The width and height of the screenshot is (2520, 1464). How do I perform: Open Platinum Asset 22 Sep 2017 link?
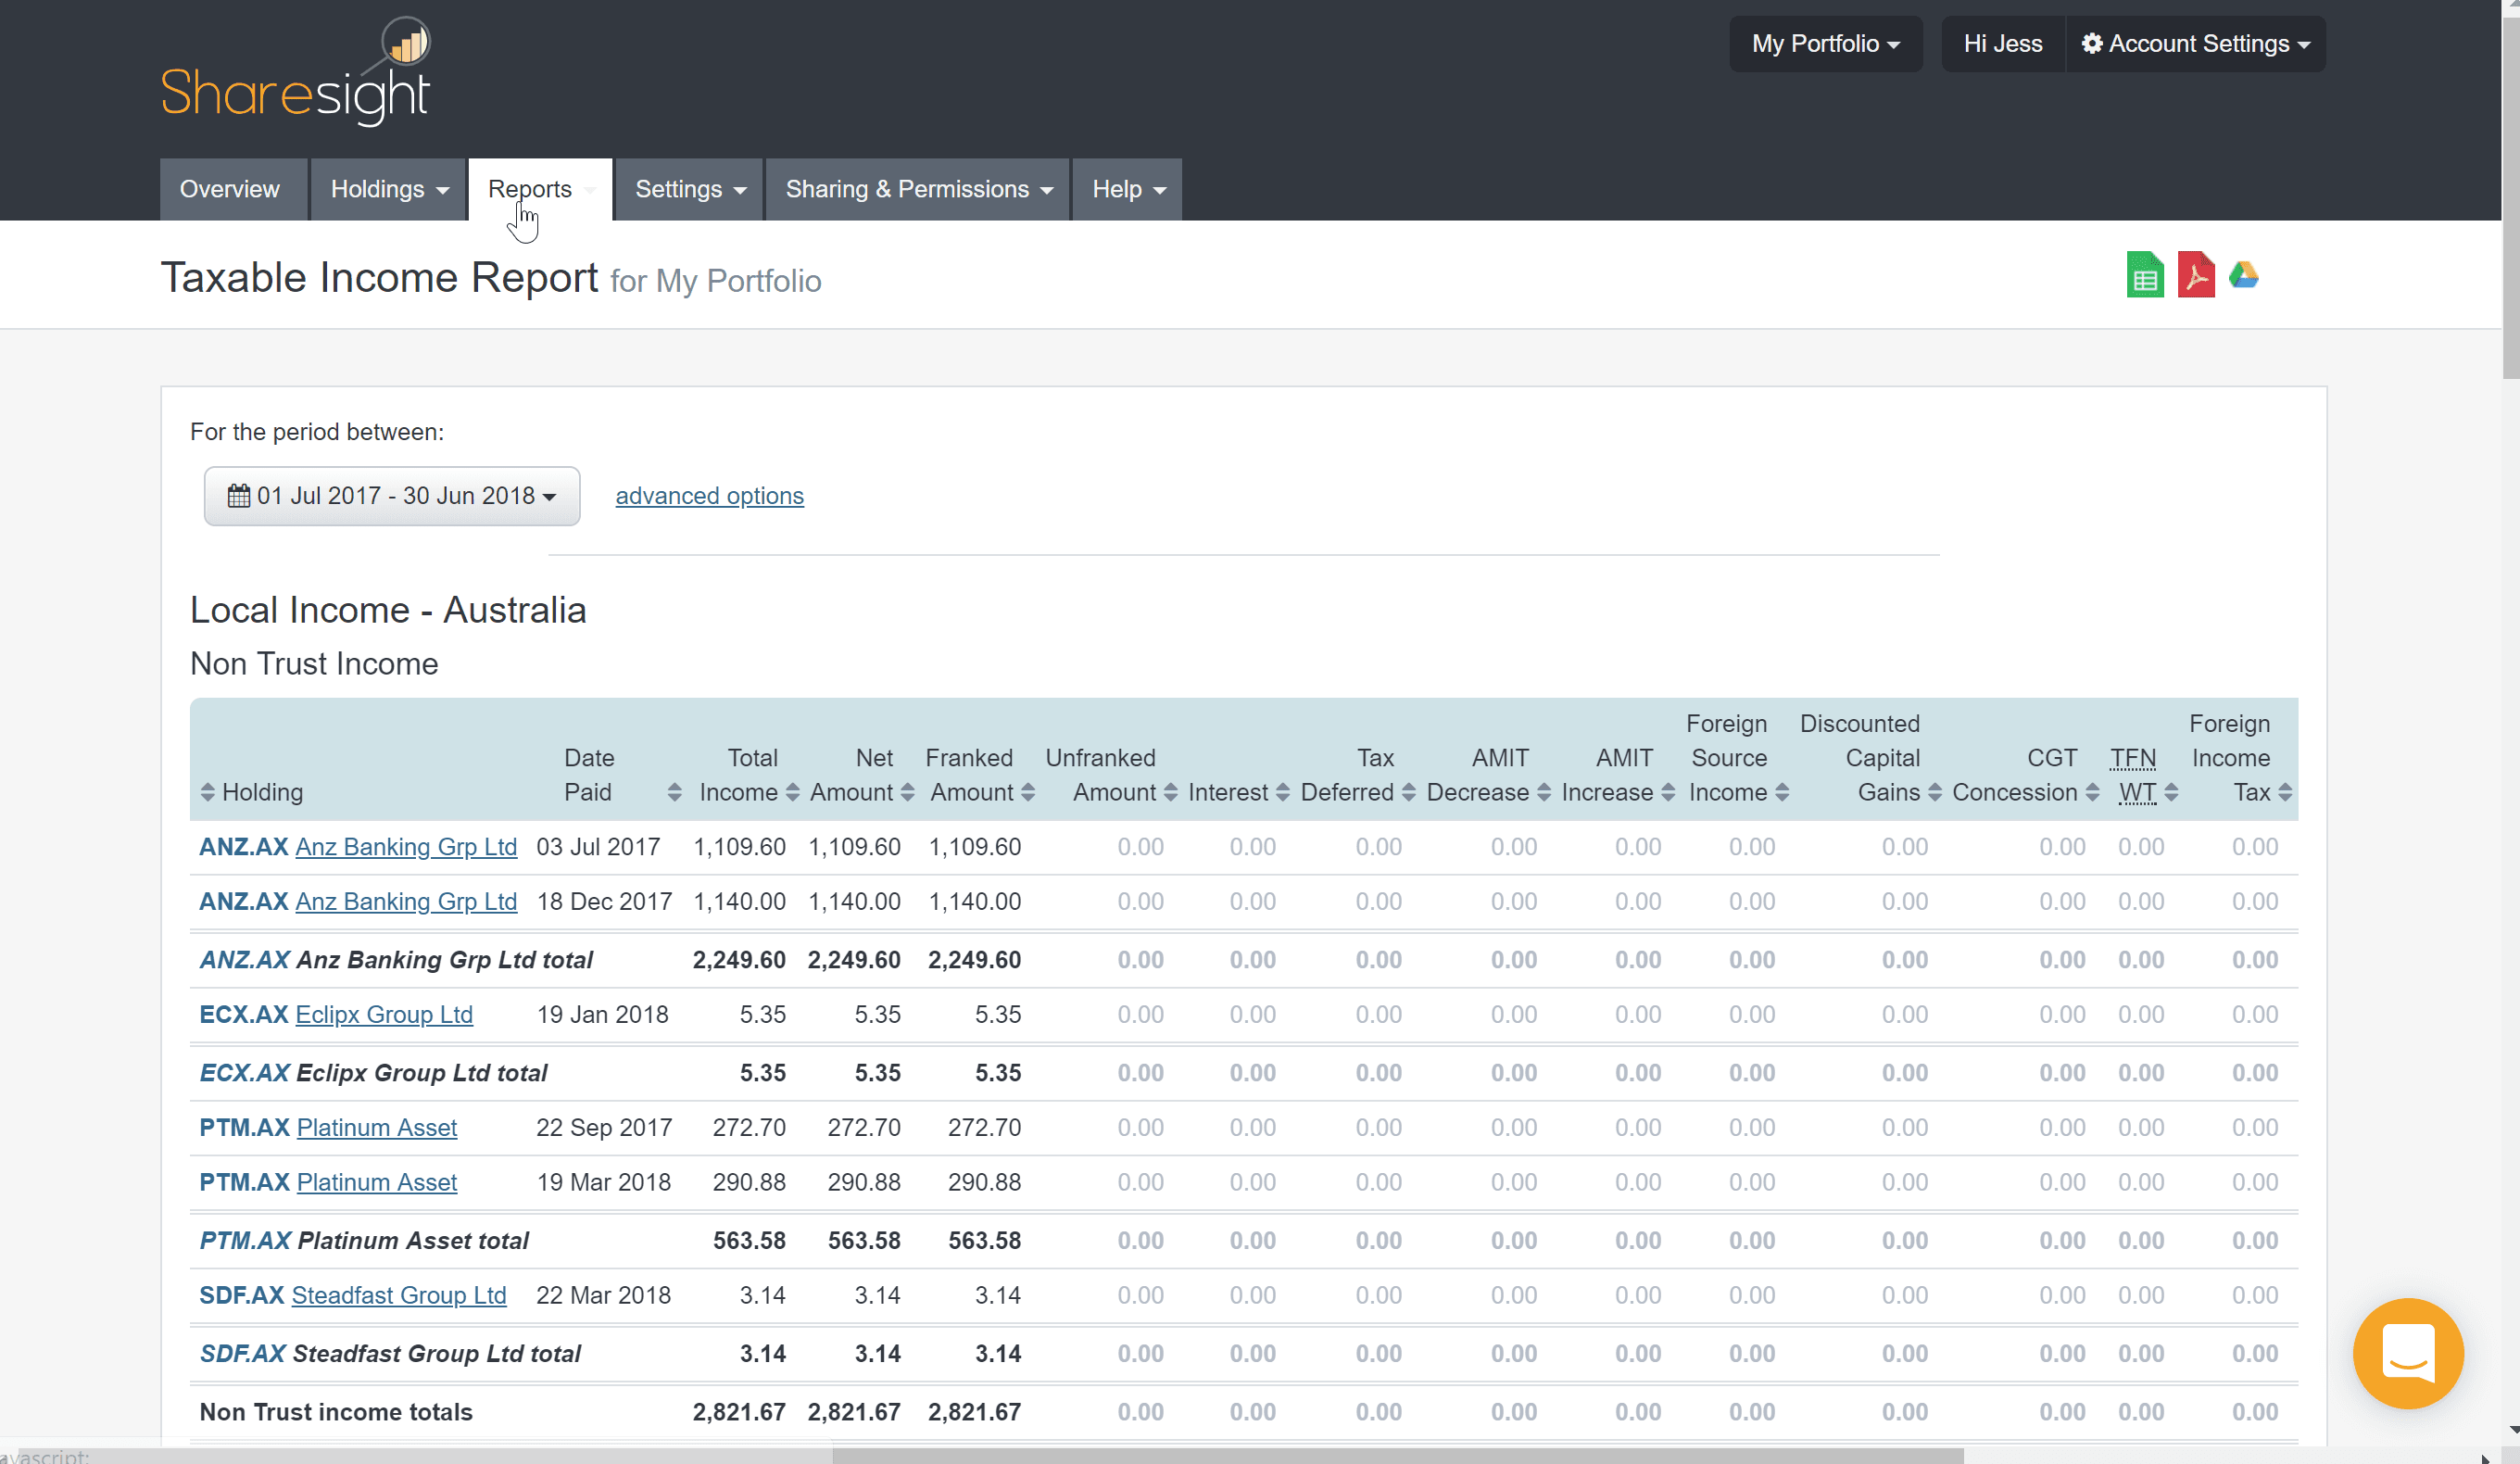point(377,1128)
